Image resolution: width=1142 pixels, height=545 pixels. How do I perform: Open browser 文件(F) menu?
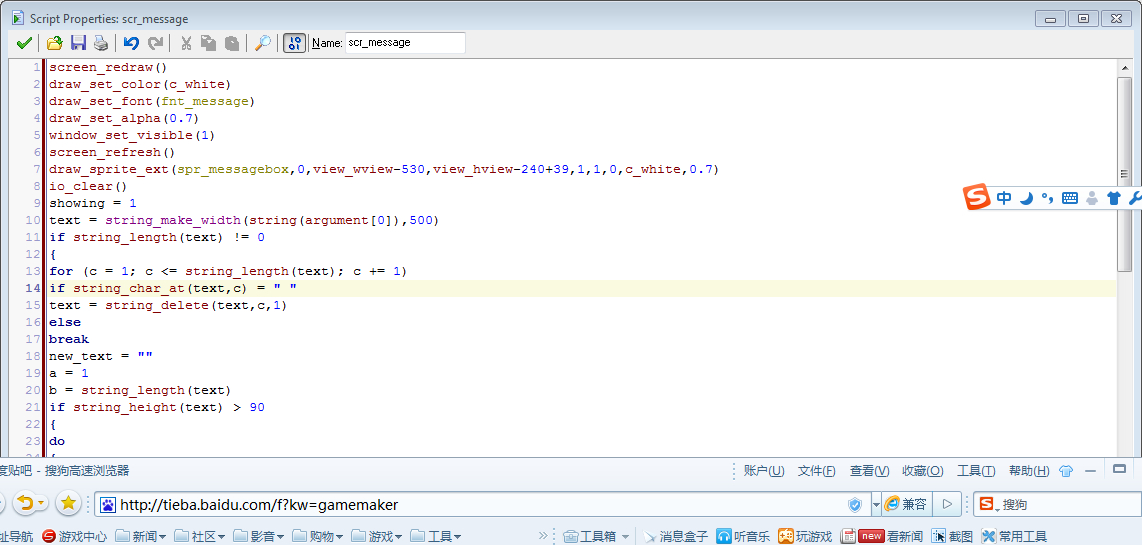click(x=816, y=471)
